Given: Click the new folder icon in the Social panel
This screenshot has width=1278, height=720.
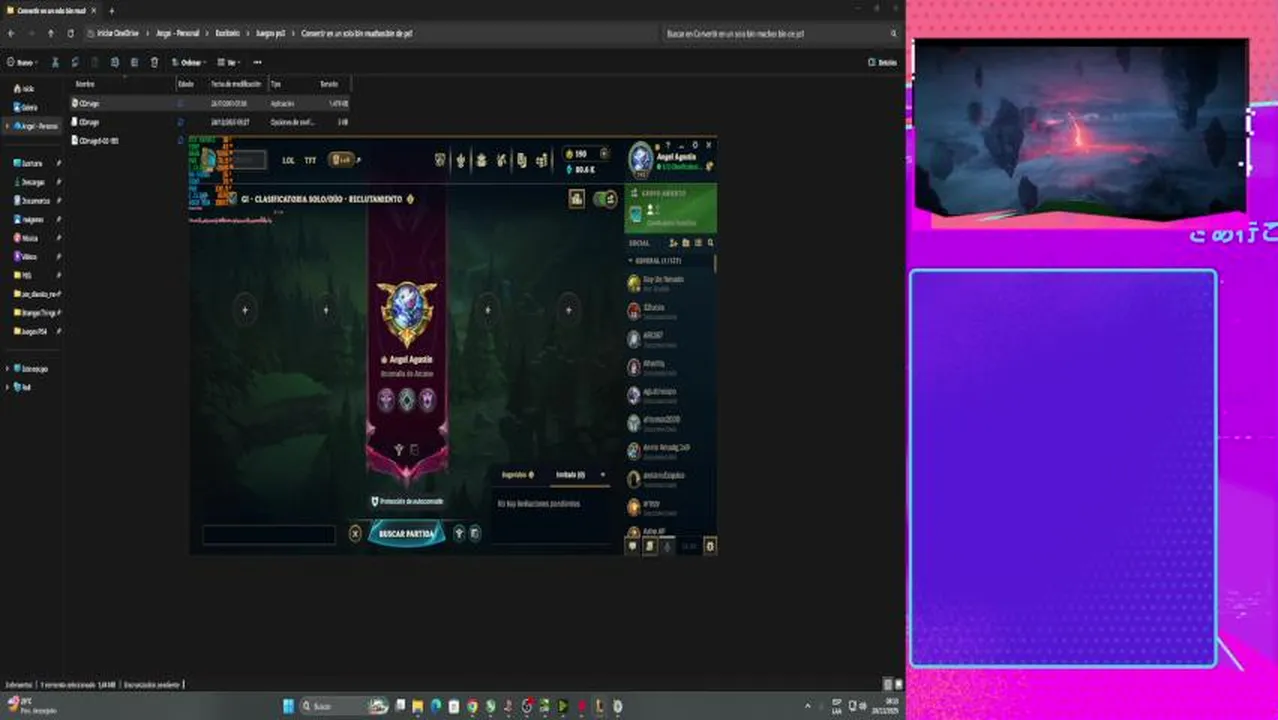Looking at the screenshot, I should pyautogui.click(x=686, y=243).
